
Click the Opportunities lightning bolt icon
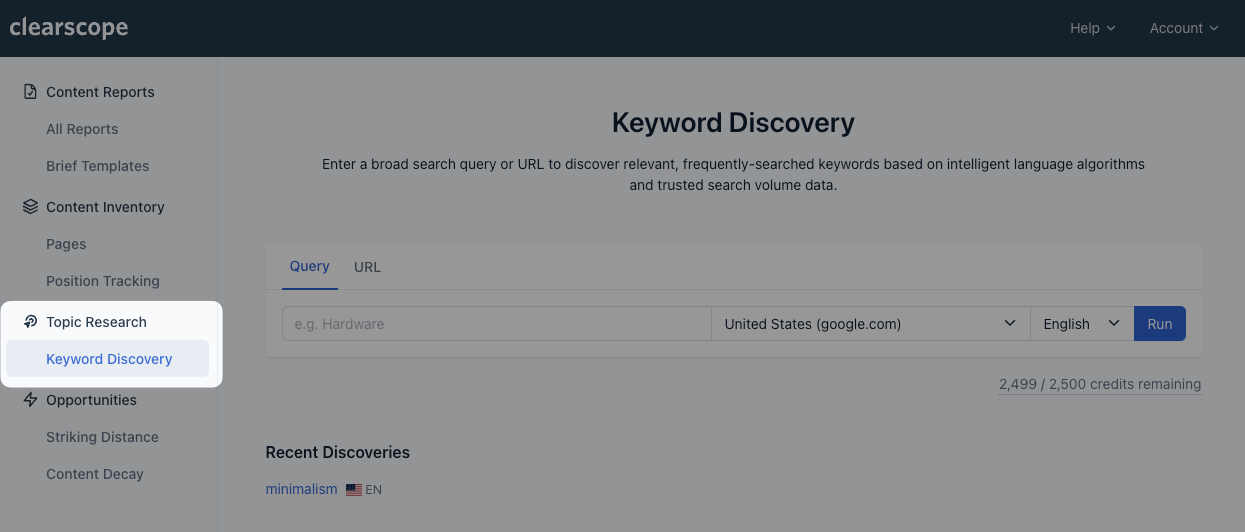30,400
